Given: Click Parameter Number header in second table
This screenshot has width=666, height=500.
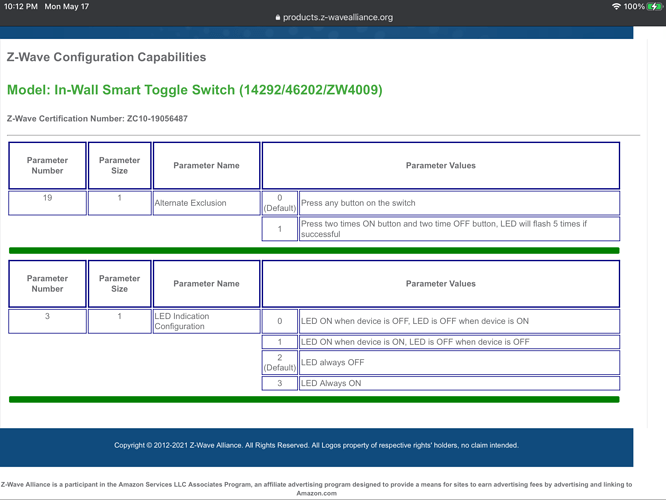Looking at the screenshot, I should [47, 283].
